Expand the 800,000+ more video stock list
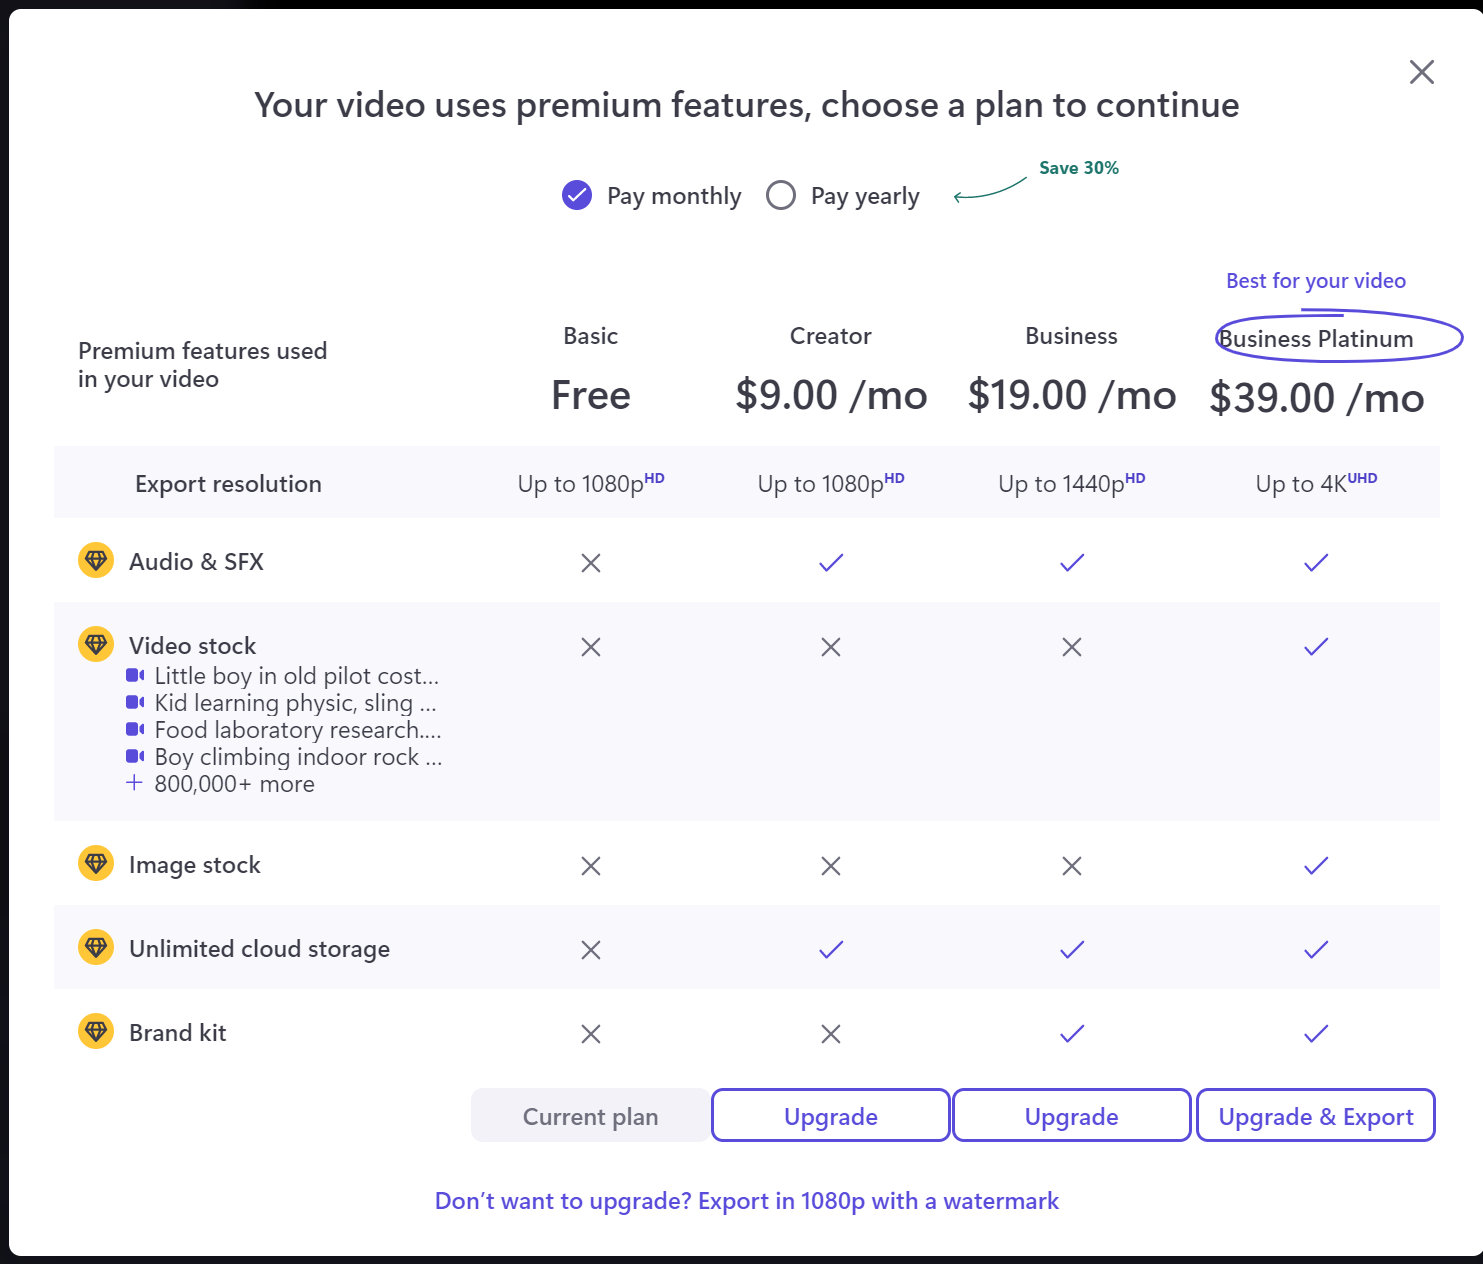 234,784
